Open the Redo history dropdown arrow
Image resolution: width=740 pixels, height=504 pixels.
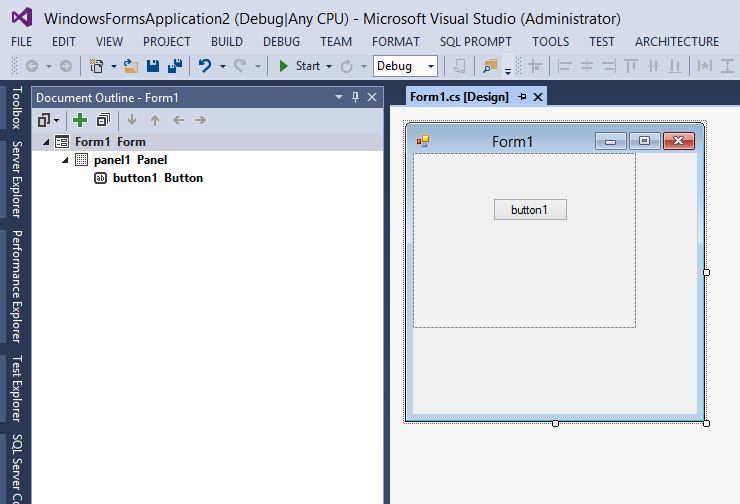click(x=258, y=67)
